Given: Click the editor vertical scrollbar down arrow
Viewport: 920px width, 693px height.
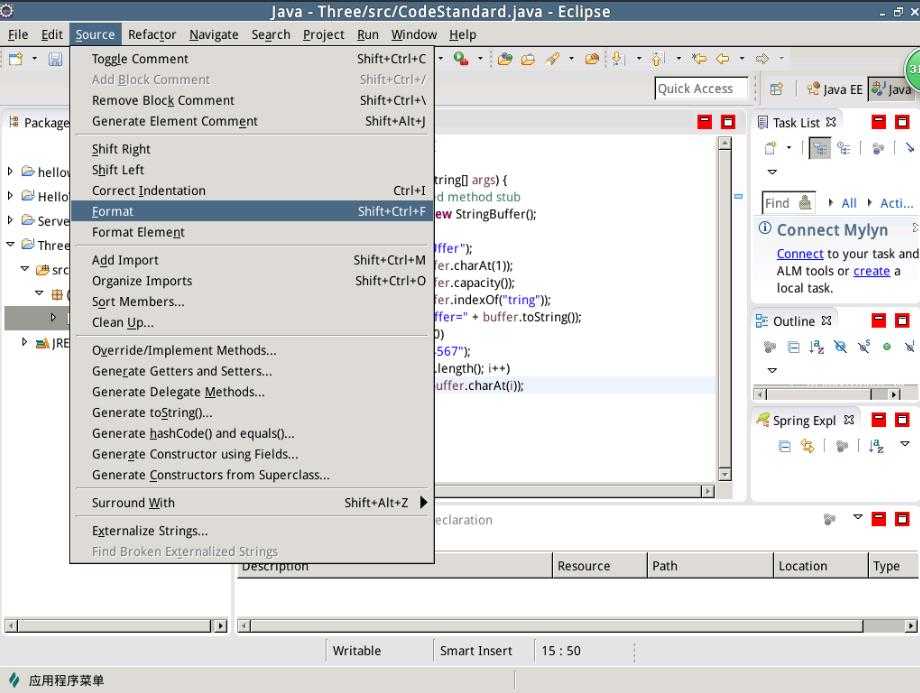Looking at the screenshot, I should click(725, 474).
